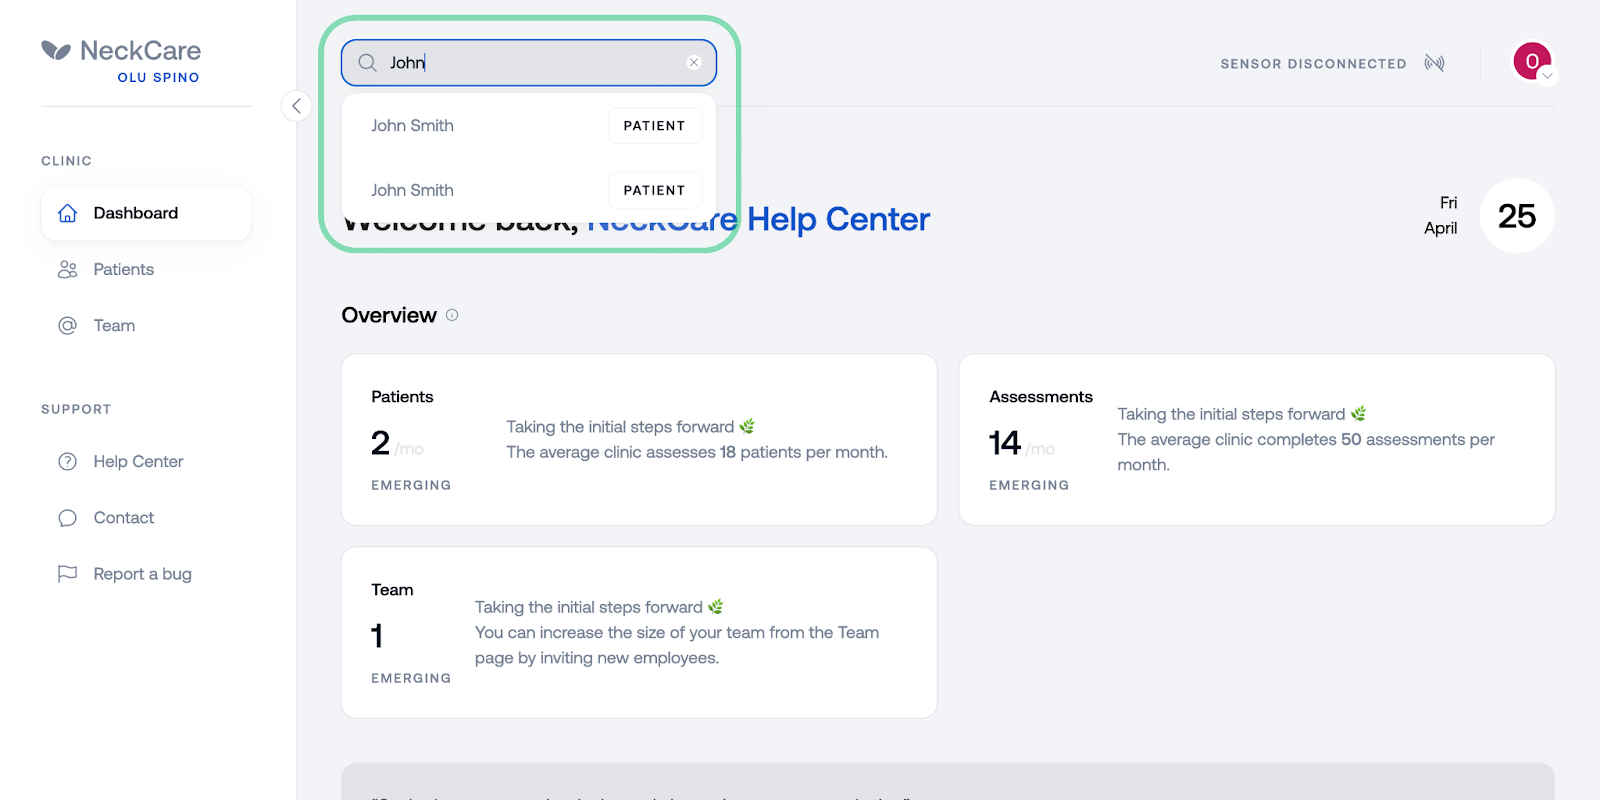Image resolution: width=1600 pixels, height=800 pixels.
Task: Select the Team at-sign icon
Action: click(x=68, y=325)
